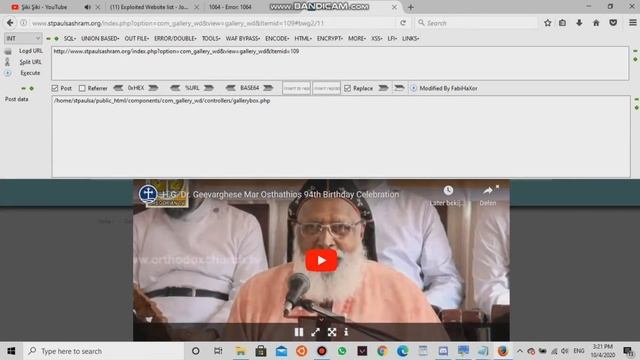Viewport: 640px width, 360px height.
Task: Expand the TOOLS menu
Action: click(211, 38)
